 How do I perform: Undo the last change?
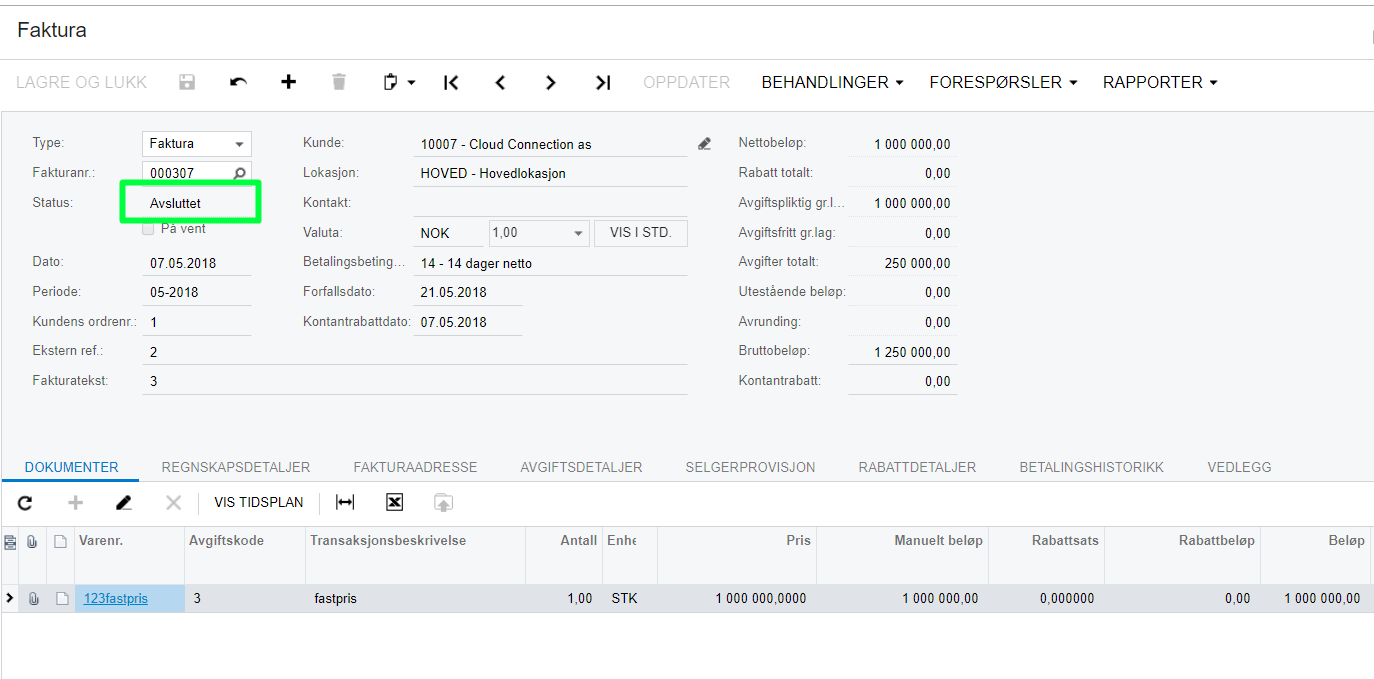click(x=237, y=82)
